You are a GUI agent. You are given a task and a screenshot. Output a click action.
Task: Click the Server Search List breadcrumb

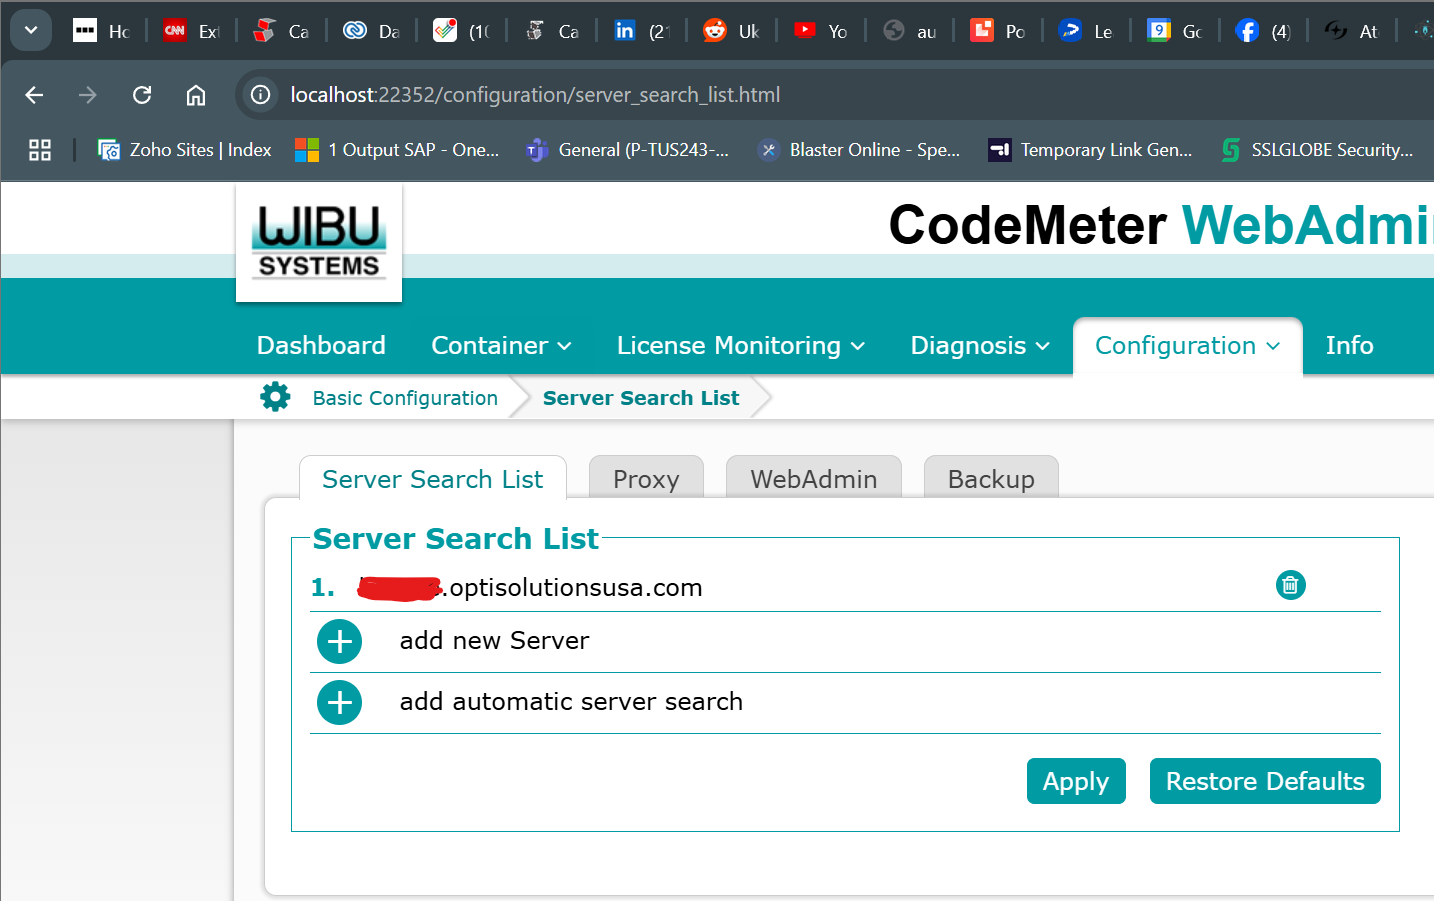[x=641, y=398]
